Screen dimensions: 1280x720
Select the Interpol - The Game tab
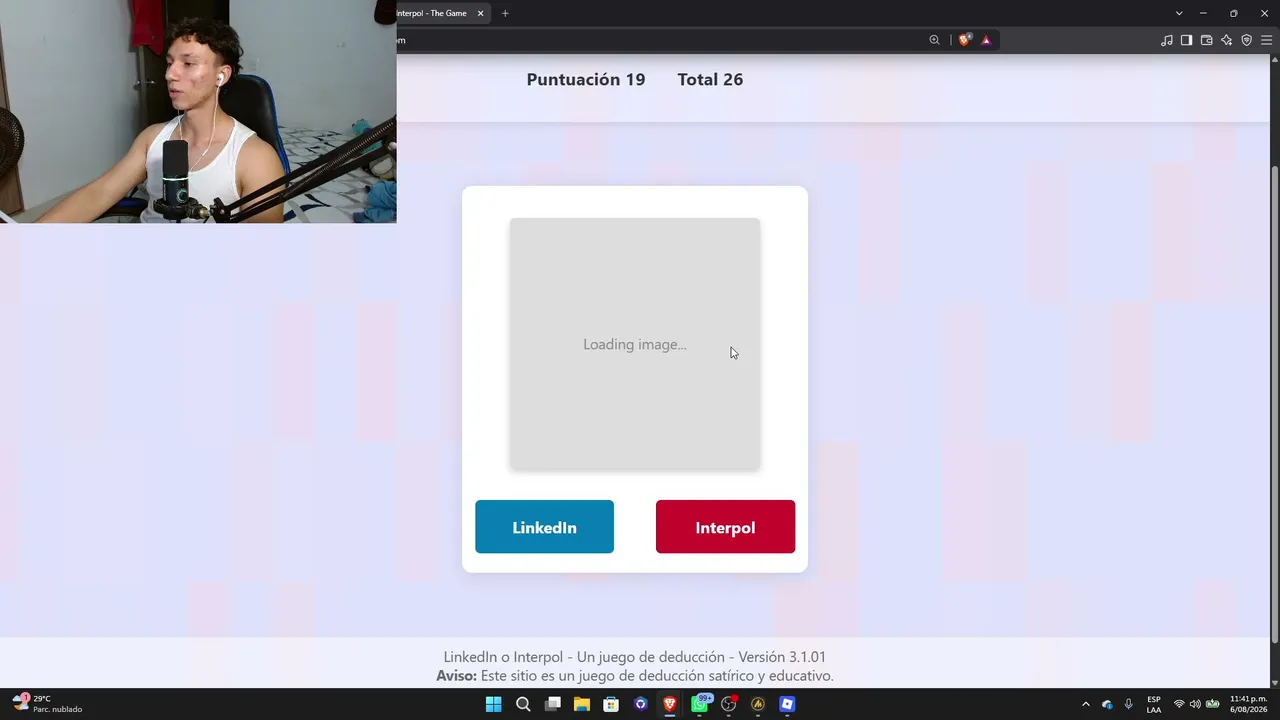tap(440, 13)
